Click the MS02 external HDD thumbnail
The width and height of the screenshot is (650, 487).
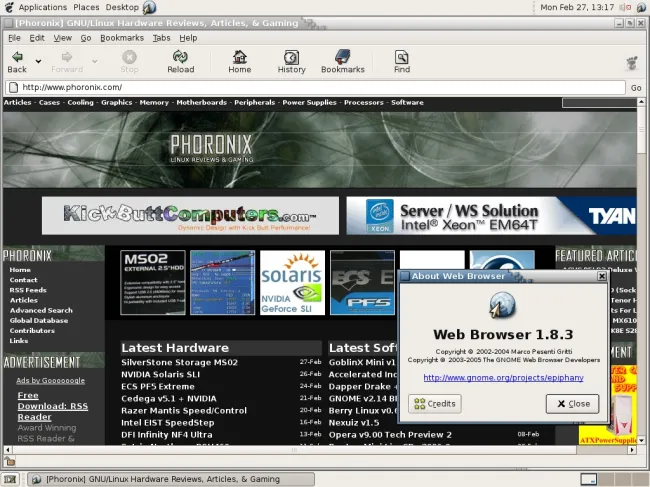[x=153, y=282]
